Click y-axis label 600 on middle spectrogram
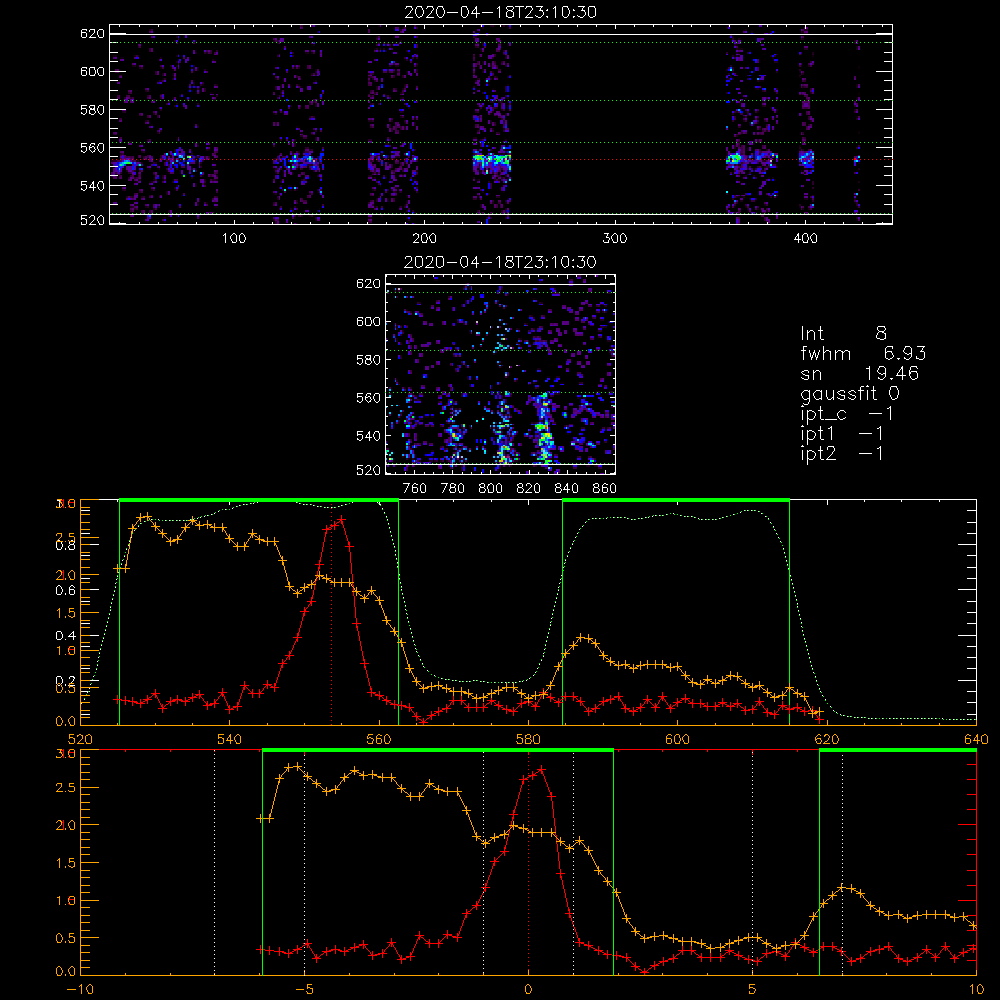 [369, 321]
